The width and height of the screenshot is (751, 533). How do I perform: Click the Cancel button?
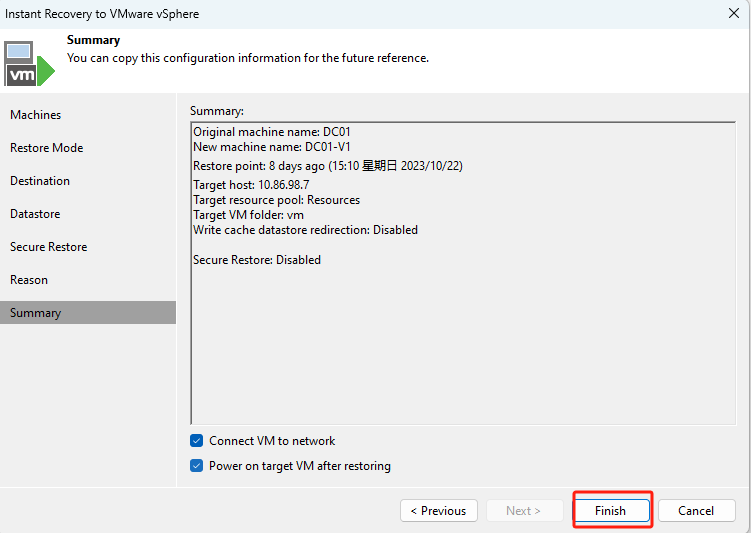pyautogui.click(x=696, y=510)
